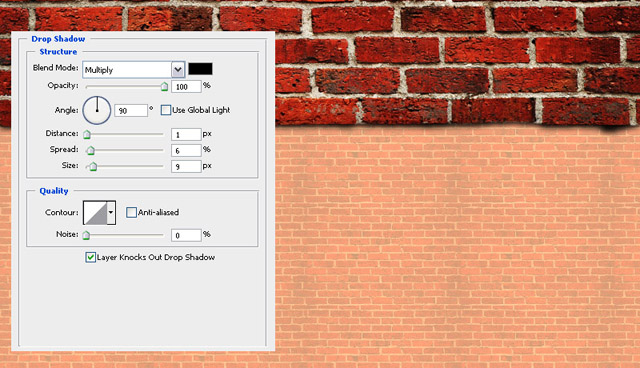Click the Size slider handle
640x368 pixels.
coord(93,166)
